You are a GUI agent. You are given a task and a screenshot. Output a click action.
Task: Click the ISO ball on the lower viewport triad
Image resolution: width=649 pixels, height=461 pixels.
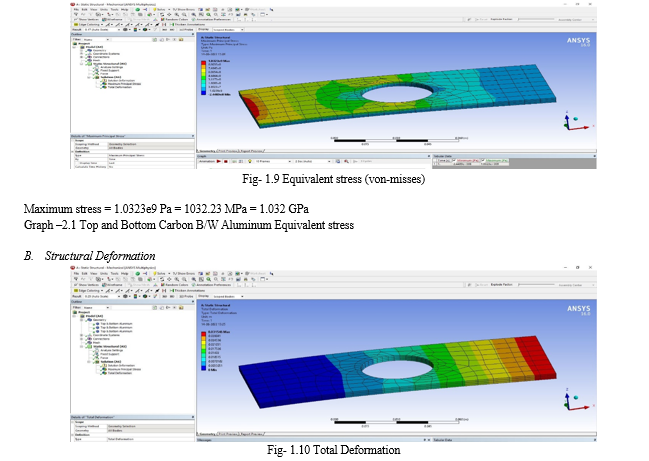pos(576,398)
